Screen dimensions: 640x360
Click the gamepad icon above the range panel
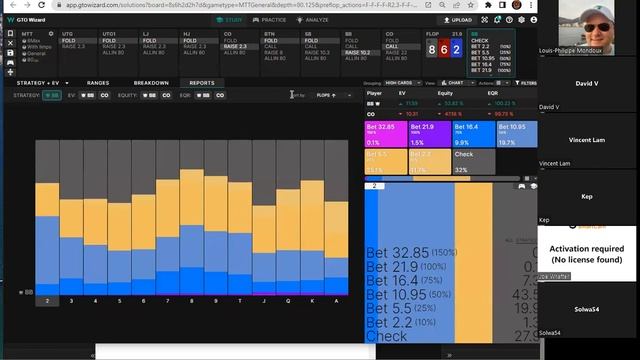(x=522, y=186)
